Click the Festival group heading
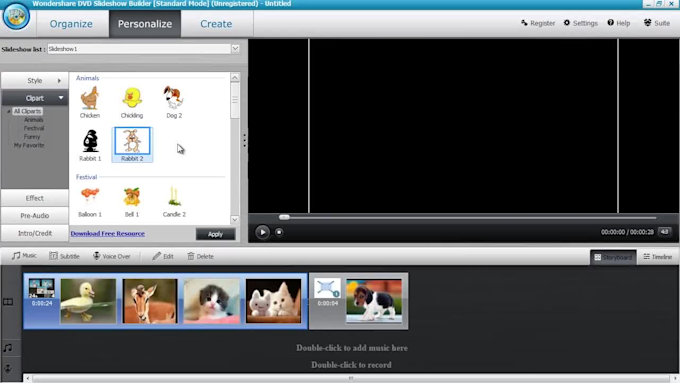680x383 pixels. point(86,177)
